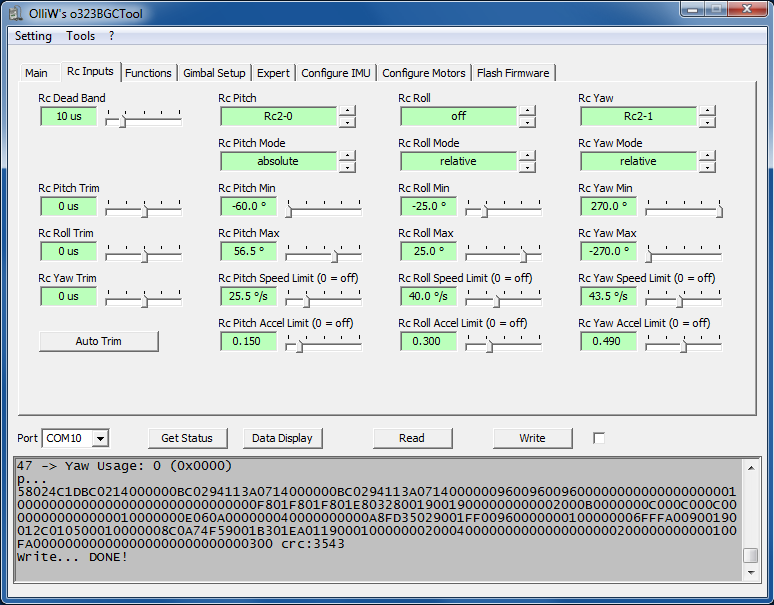Viewport: 774px width, 605px height.
Task: Switch to the Gimbal Setup tab
Action: click(x=214, y=73)
